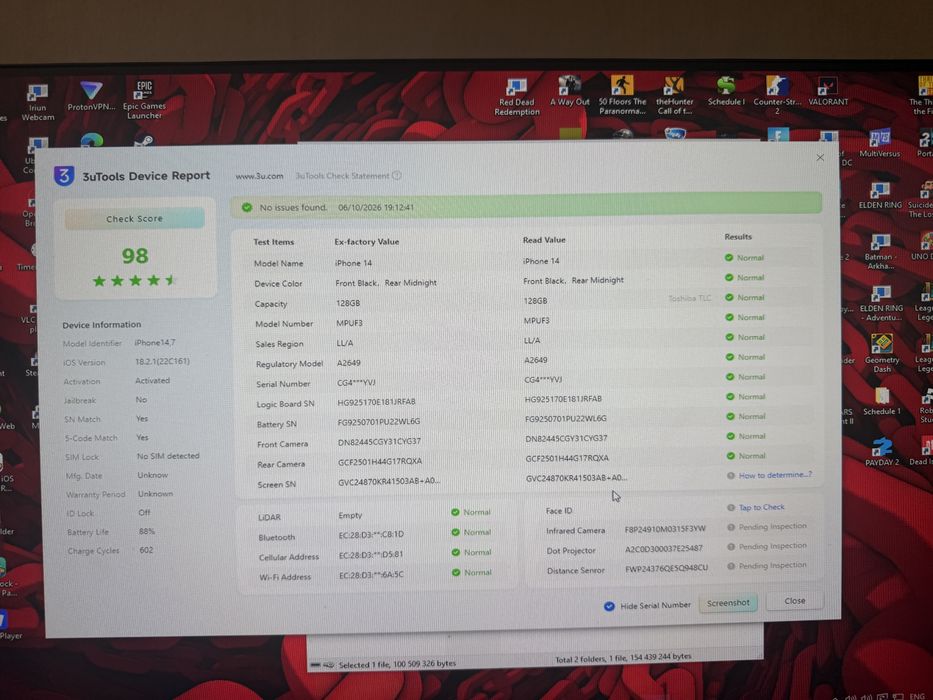Click the Screenshot button
The image size is (933, 700).
coord(728,603)
